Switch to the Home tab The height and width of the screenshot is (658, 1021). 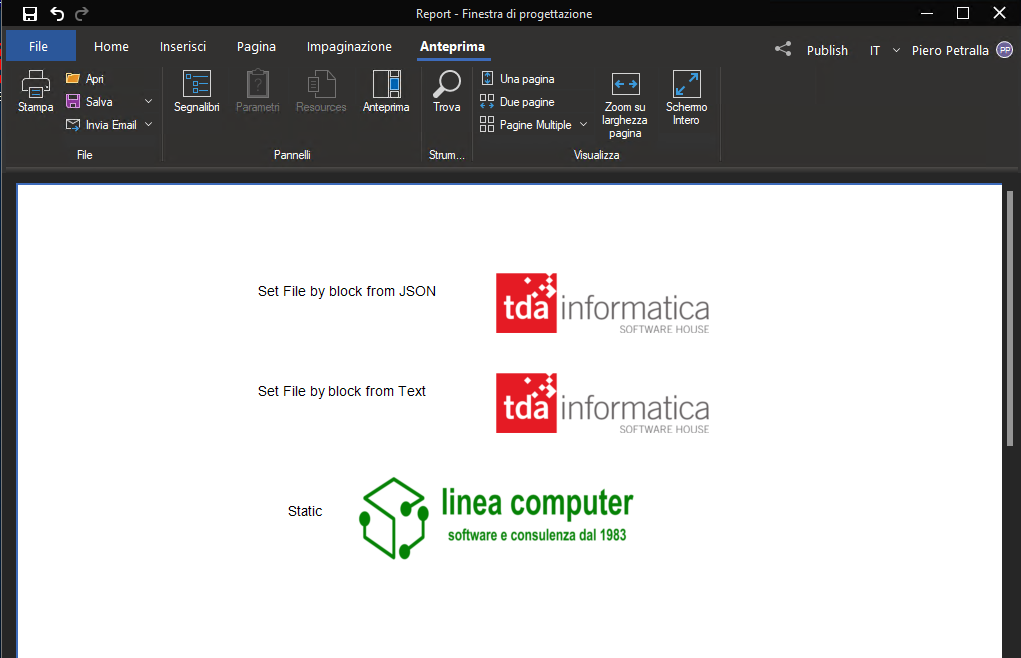[111, 46]
